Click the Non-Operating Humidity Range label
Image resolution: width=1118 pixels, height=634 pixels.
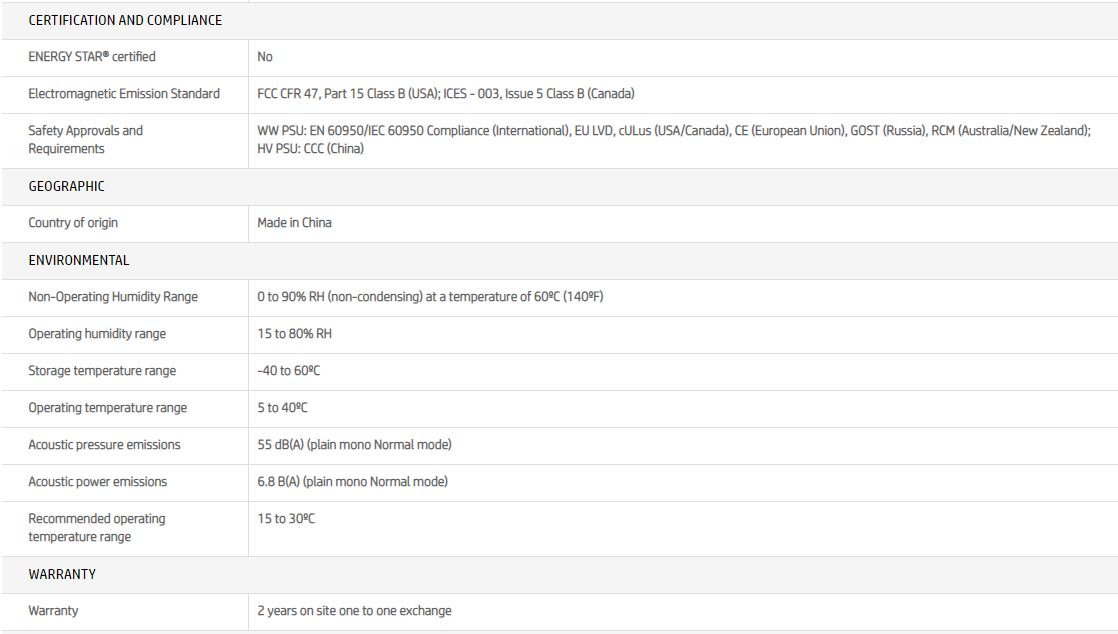click(113, 297)
